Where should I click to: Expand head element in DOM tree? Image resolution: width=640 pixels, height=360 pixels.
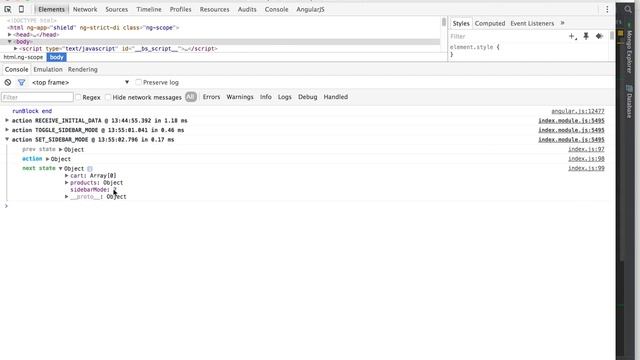tap(9, 35)
